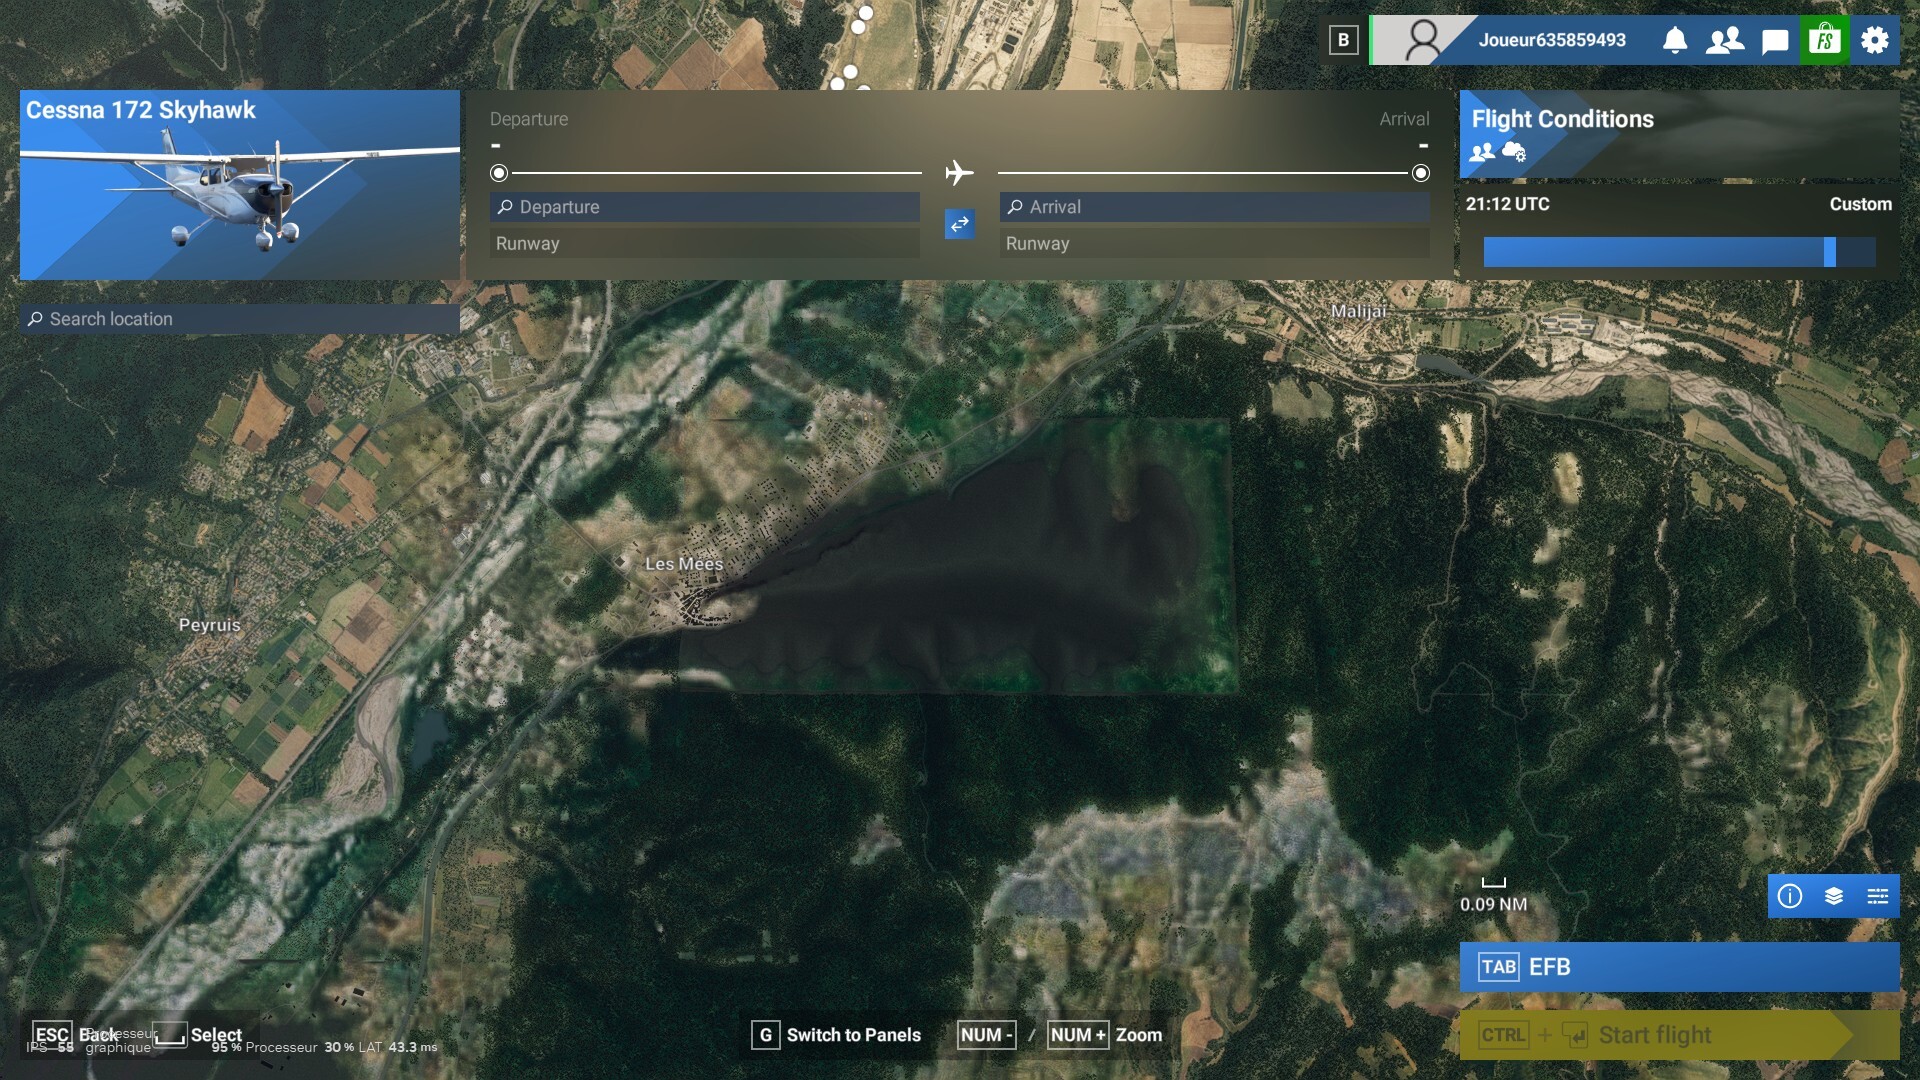Open the departure Runway dropdown
The width and height of the screenshot is (1920, 1080).
click(705, 244)
